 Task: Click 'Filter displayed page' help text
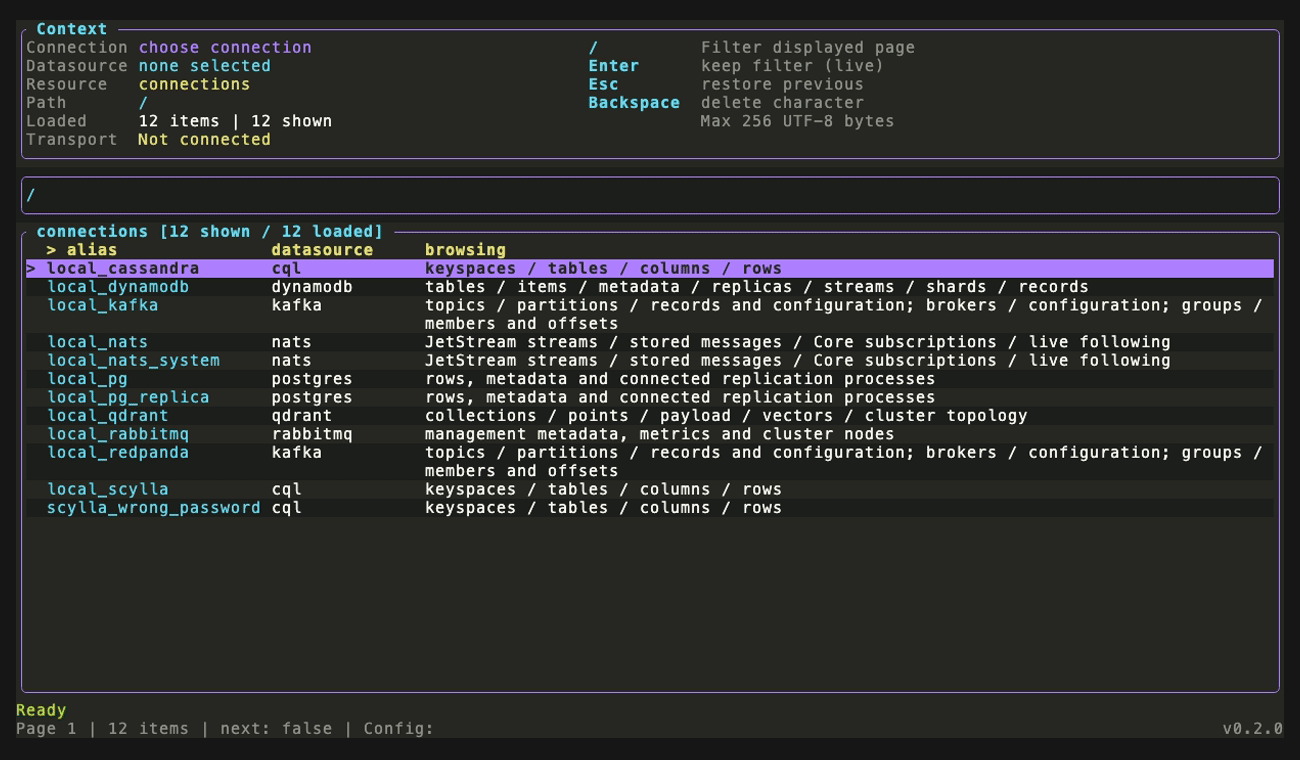click(x=808, y=47)
